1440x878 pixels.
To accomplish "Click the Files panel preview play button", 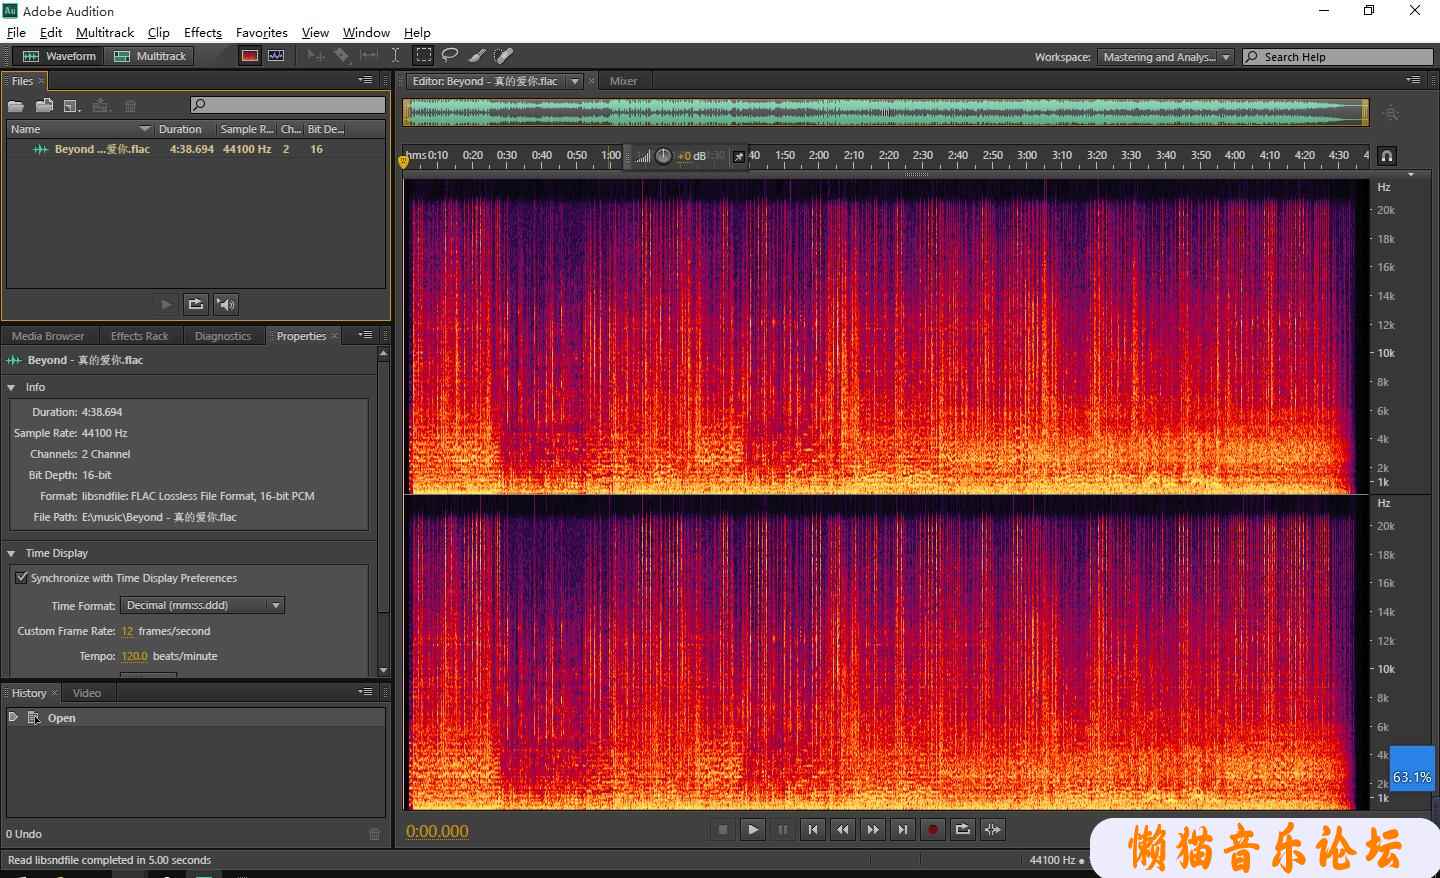I will click(x=166, y=304).
